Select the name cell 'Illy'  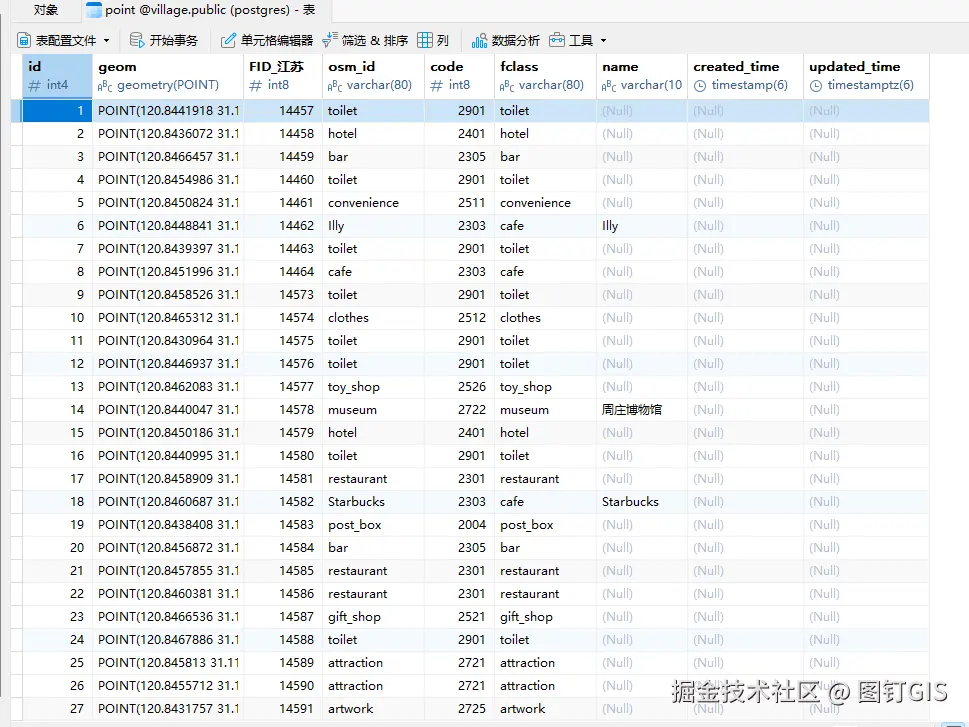(x=641, y=226)
